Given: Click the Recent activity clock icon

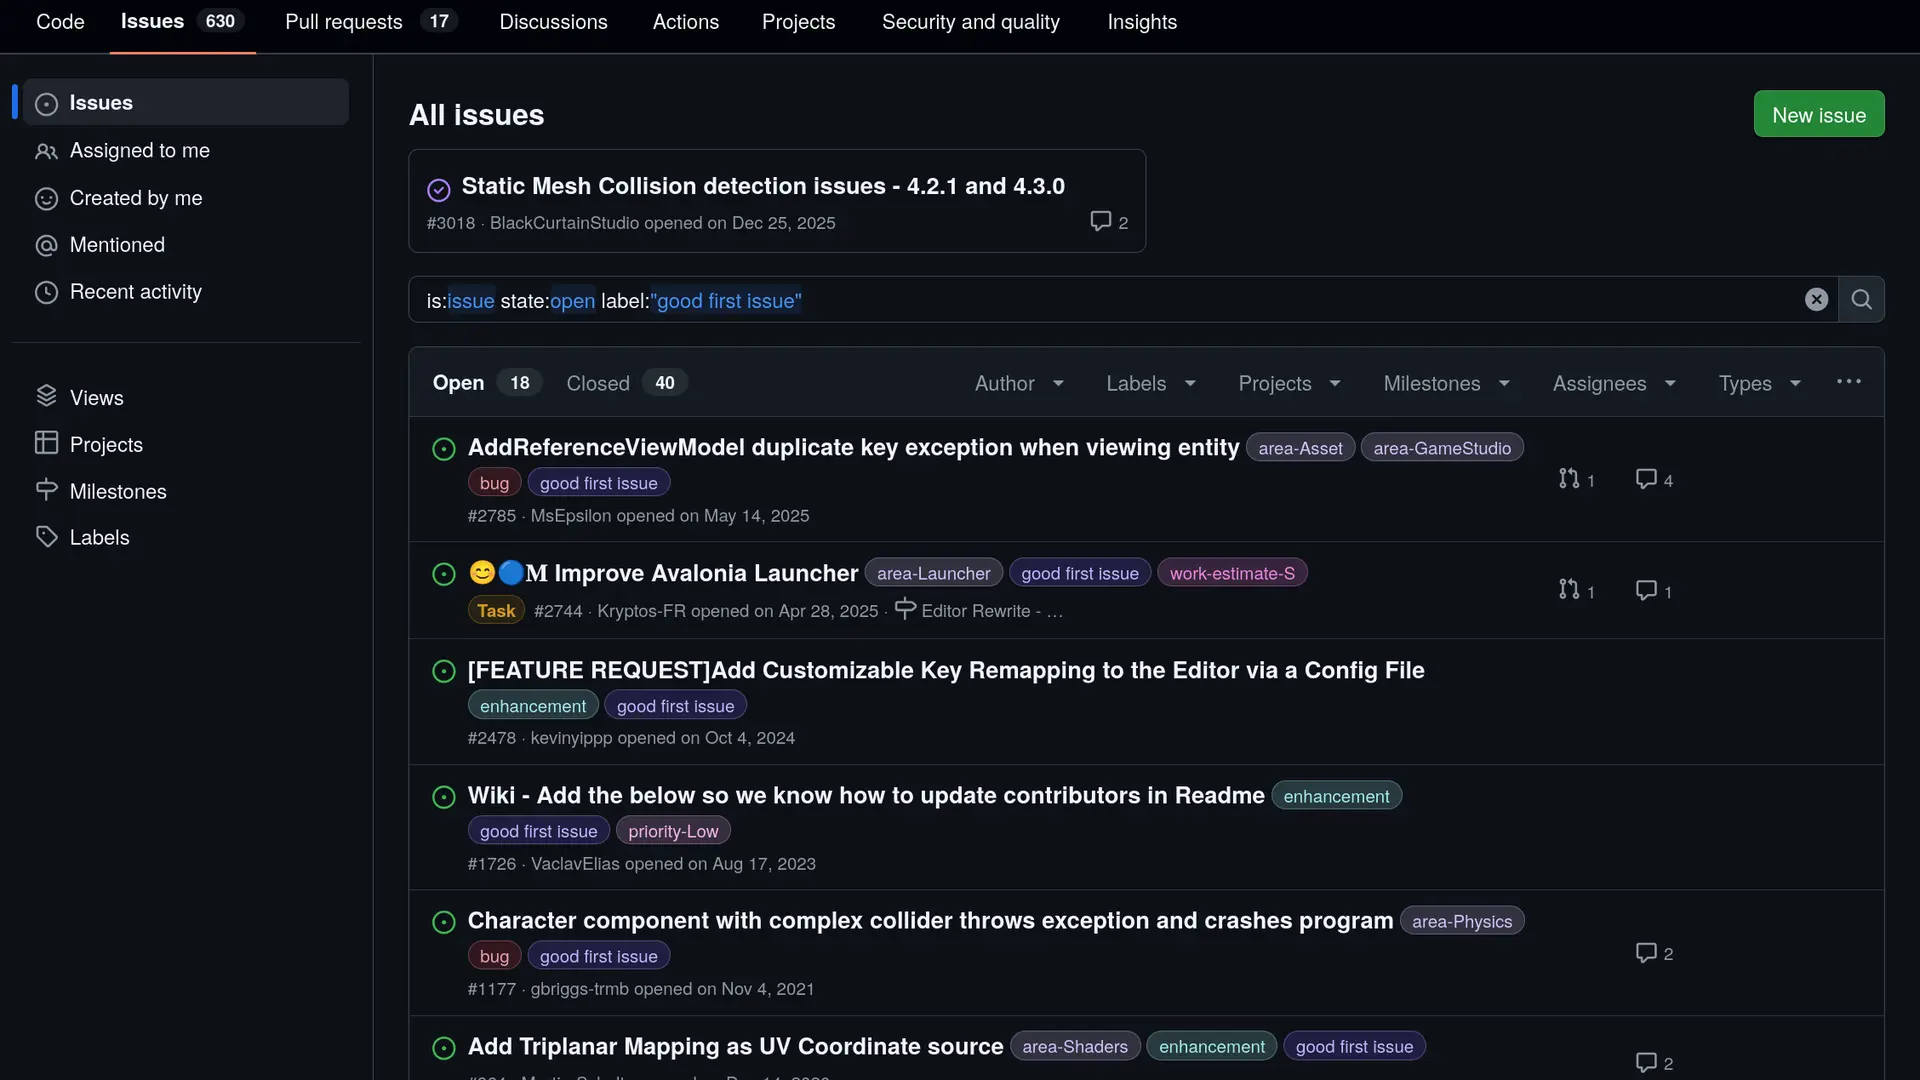Looking at the screenshot, I should pyautogui.click(x=46, y=292).
